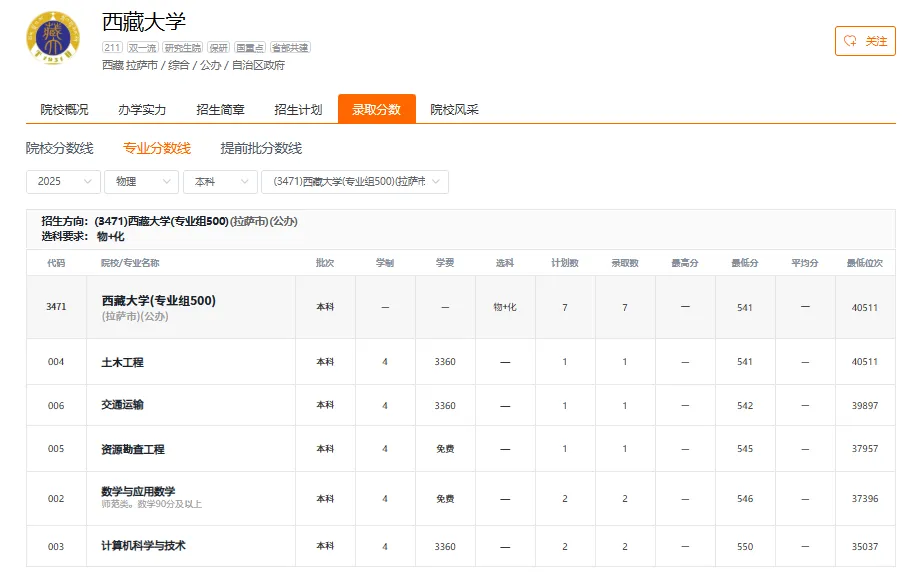
Task: Click 西藏大学(专业组500) row name
Action: 159,301
